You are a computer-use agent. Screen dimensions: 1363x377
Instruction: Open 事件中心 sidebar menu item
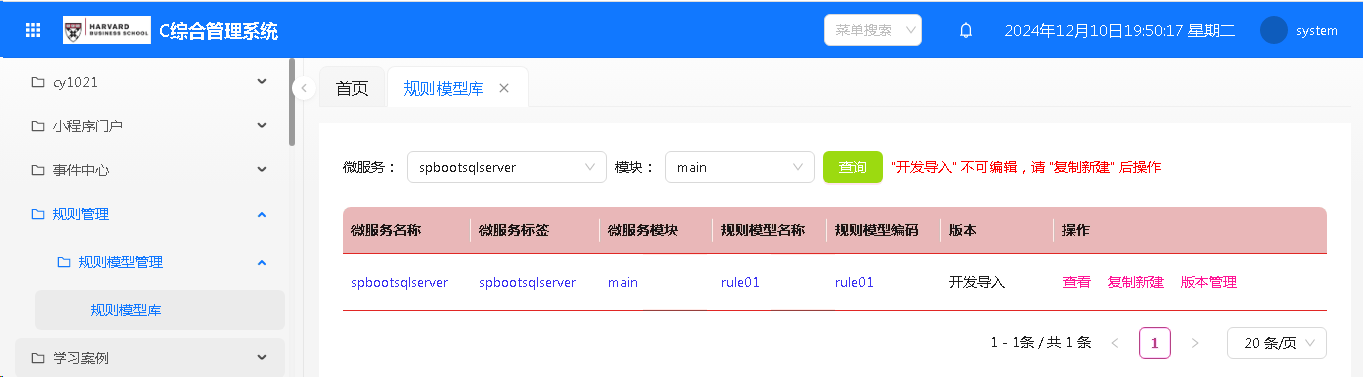[x=150, y=170]
